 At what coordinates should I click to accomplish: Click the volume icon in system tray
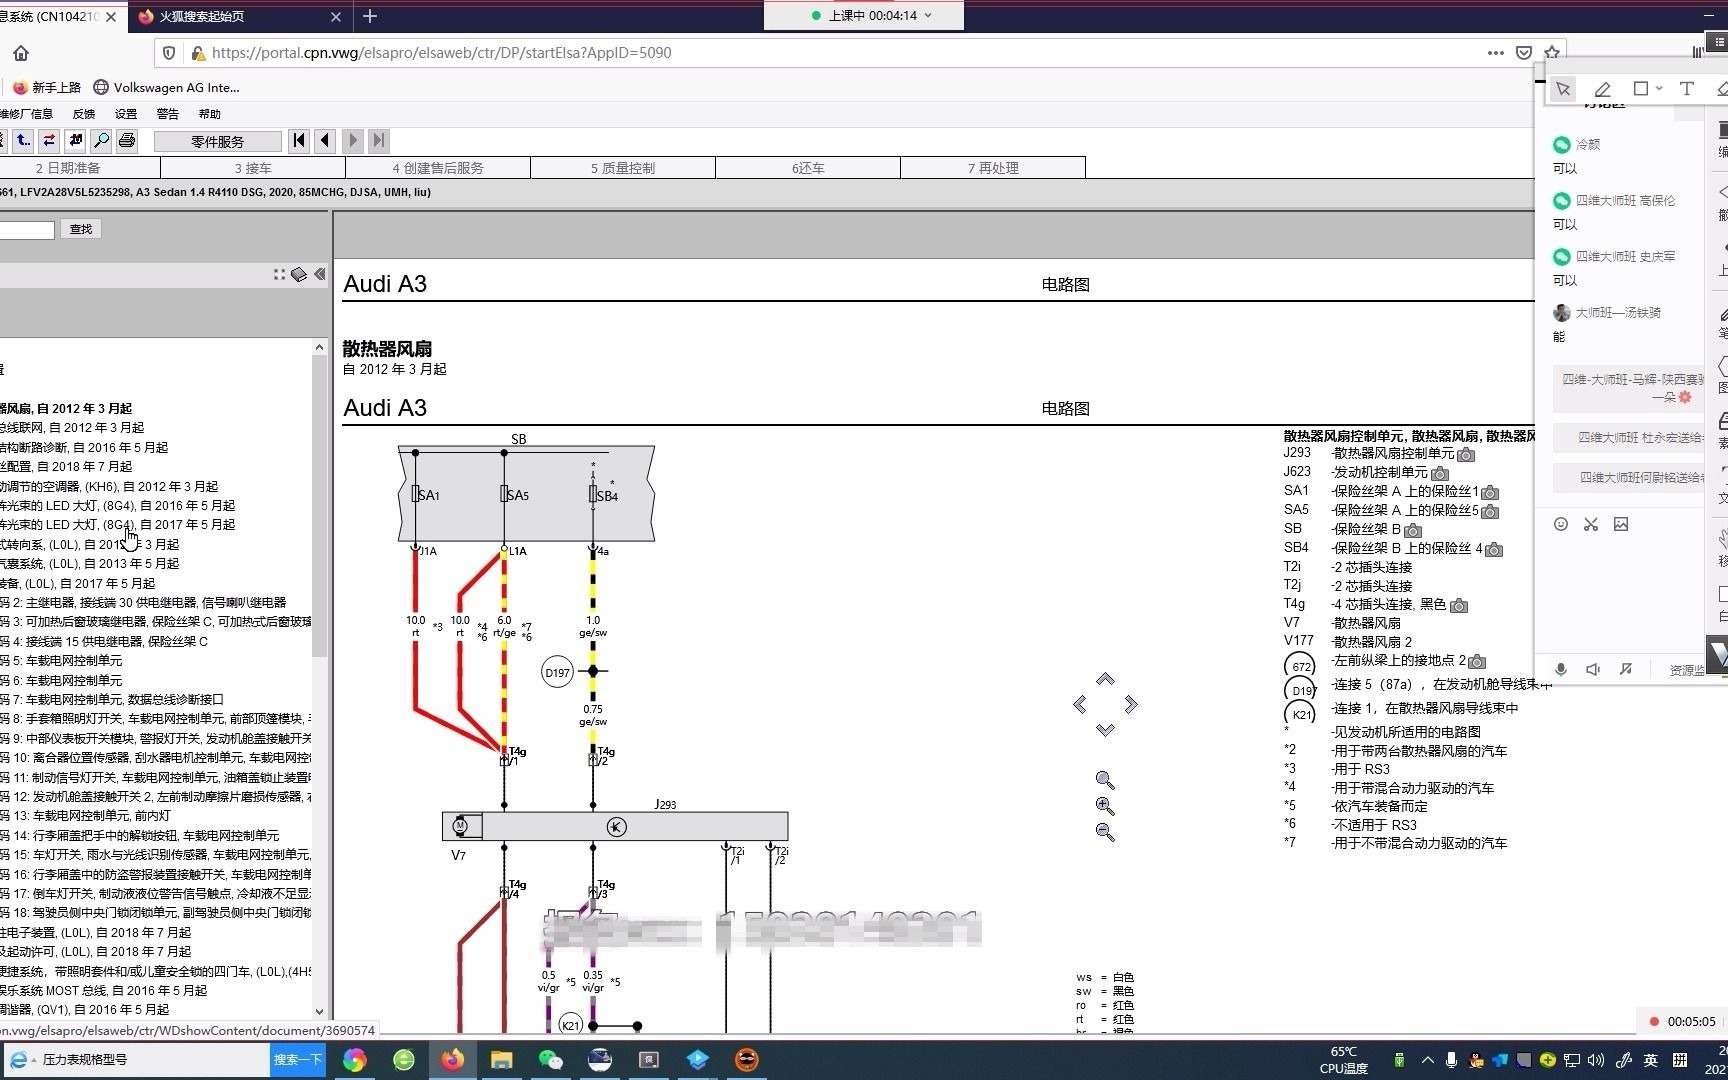(x=1596, y=1060)
